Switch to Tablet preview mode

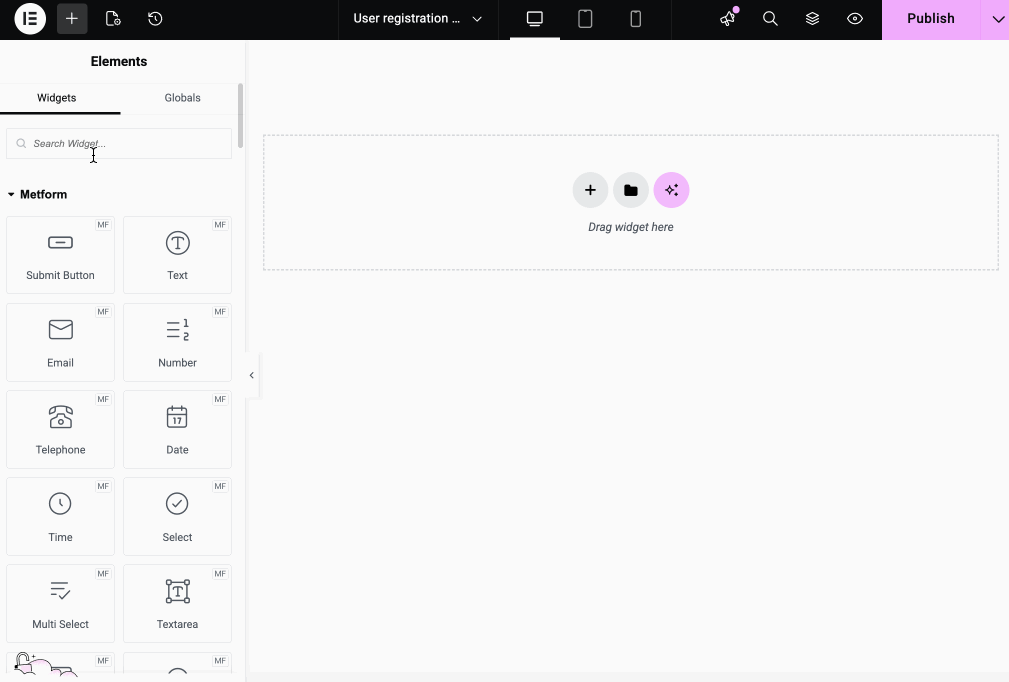click(x=585, y=19)
